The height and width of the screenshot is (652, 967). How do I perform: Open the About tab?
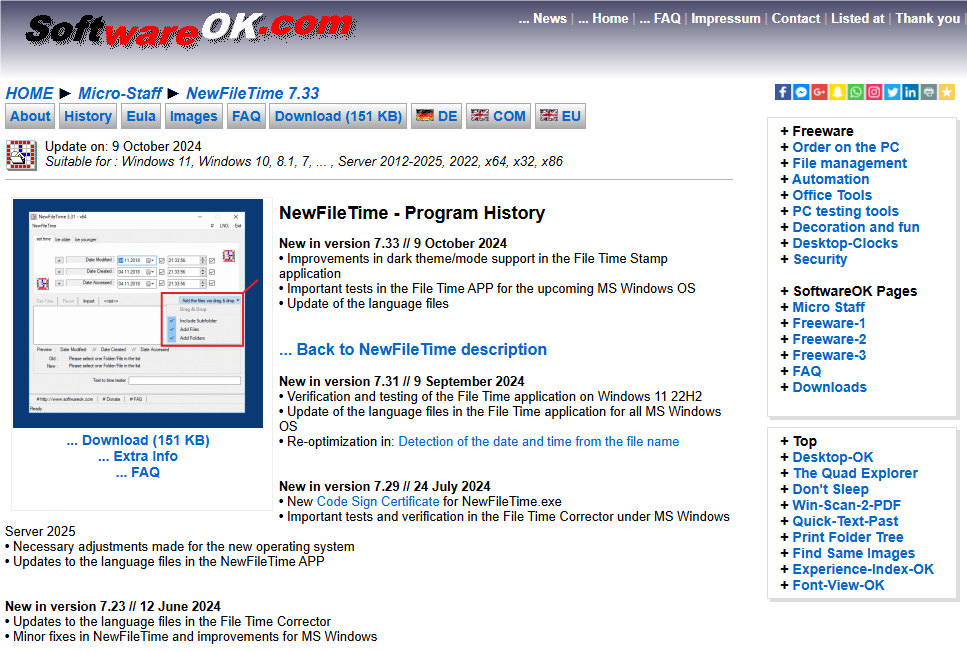pyautogui.click(x=30, y=116)
